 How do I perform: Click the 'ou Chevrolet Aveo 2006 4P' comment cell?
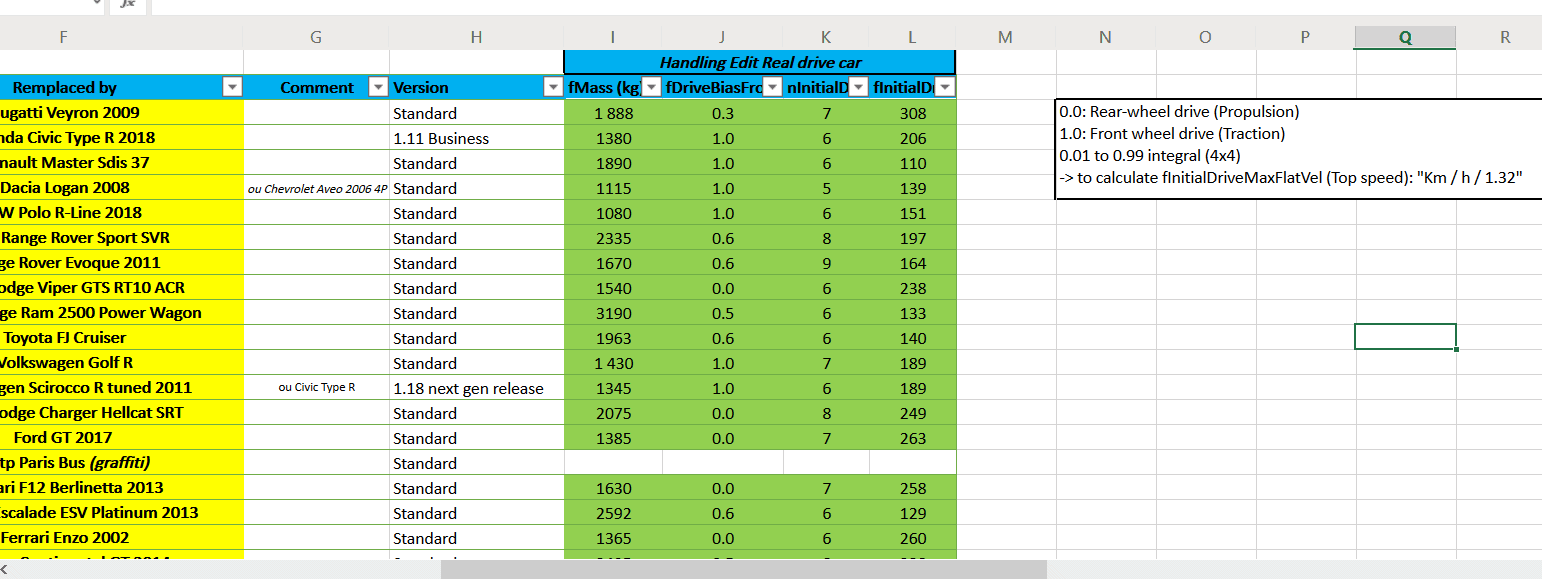pyautogui.click(x=316, y=188)
